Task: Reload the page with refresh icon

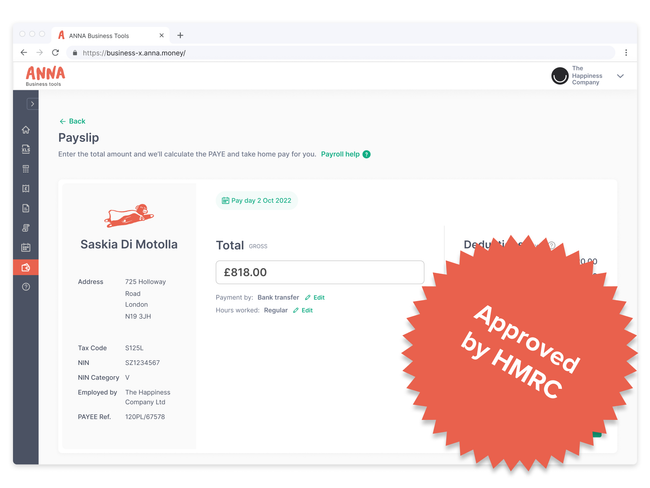Action: coord(55,52)
